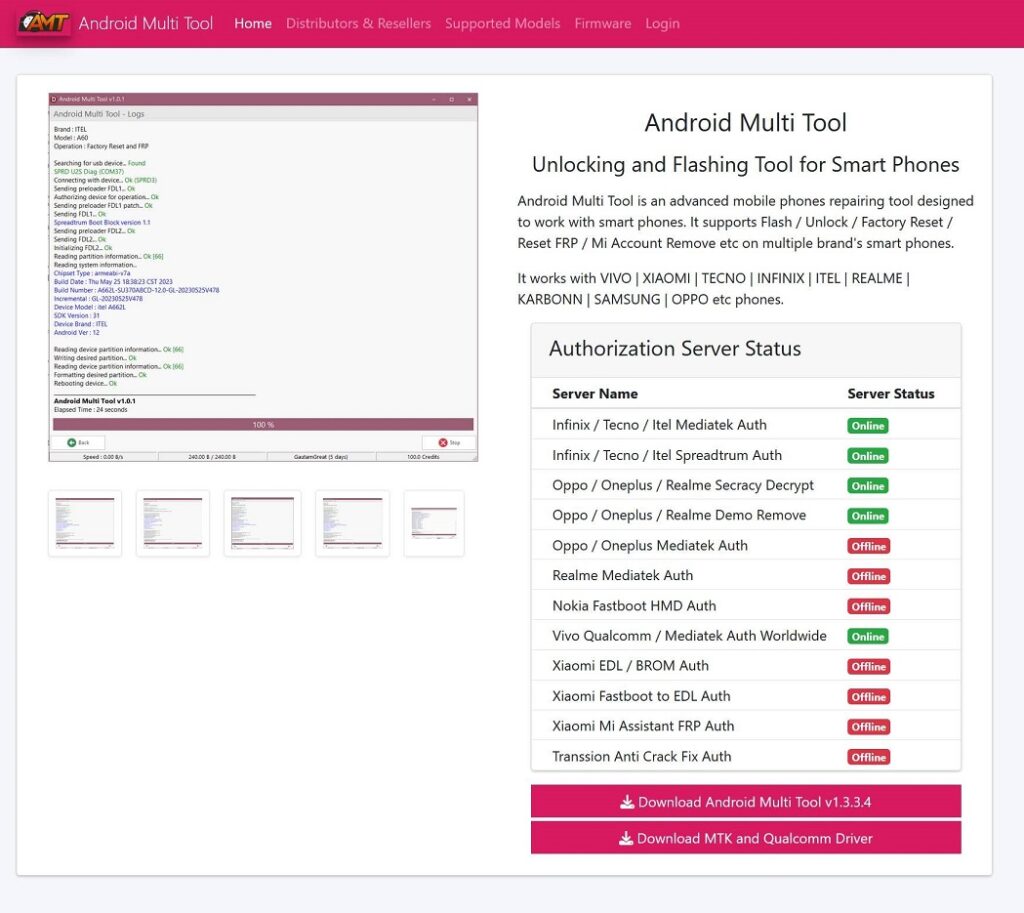Image resolution: width=1024 pixels, height=913 pixels.
Task: Select Vivo Qualcomm / Mediatek Auth Worldwide name
Action: [690, 635]
